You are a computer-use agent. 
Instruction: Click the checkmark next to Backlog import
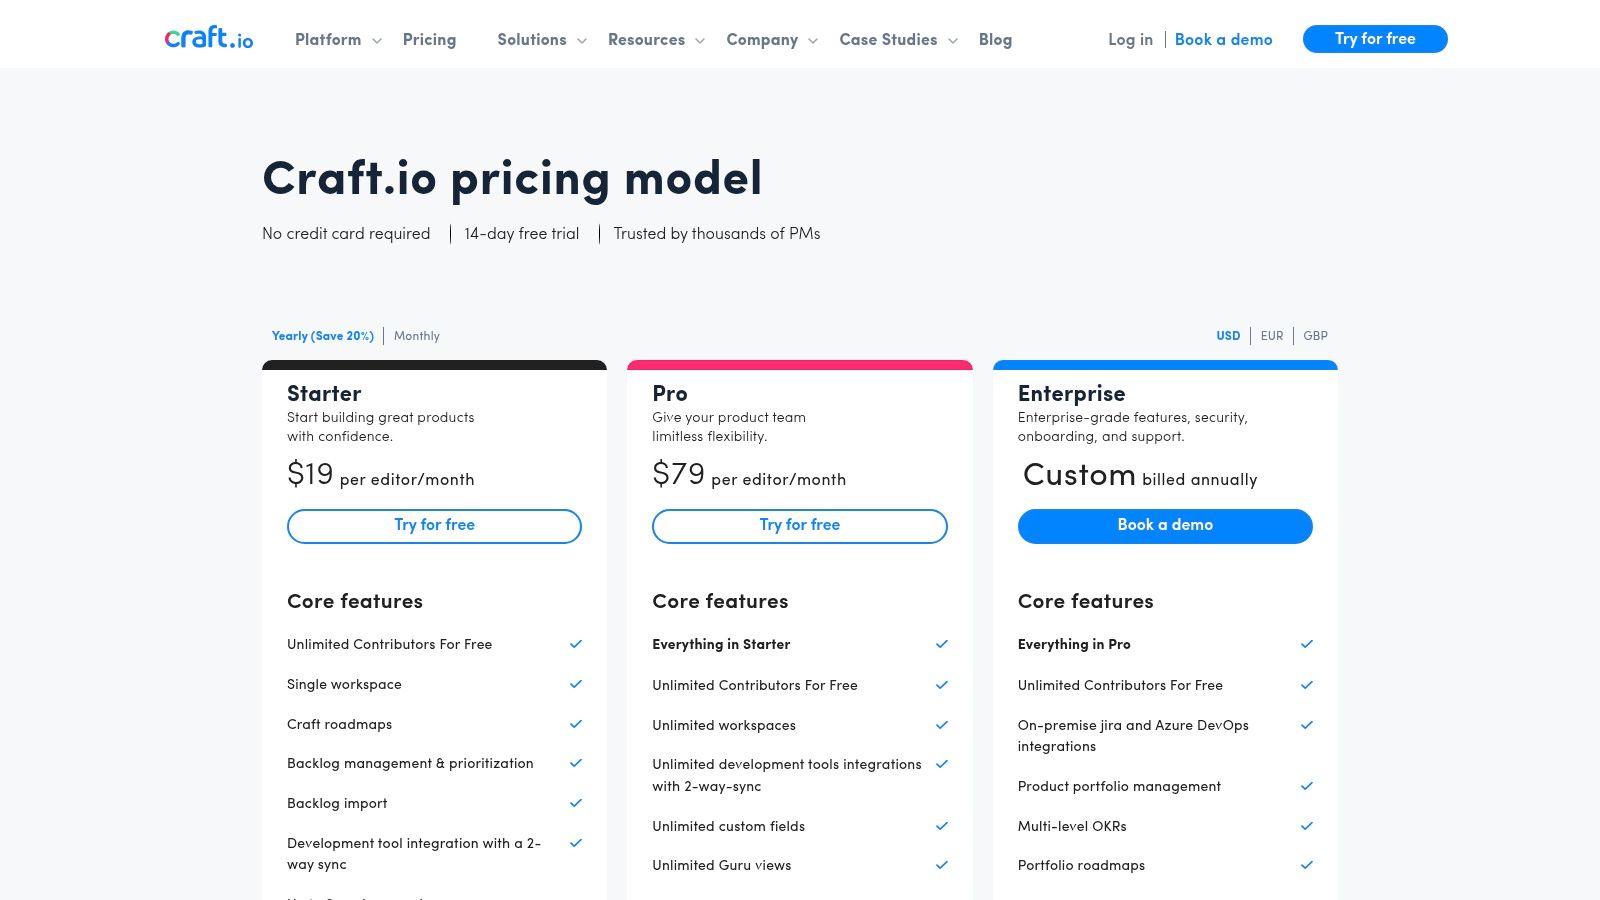(575, 803)
